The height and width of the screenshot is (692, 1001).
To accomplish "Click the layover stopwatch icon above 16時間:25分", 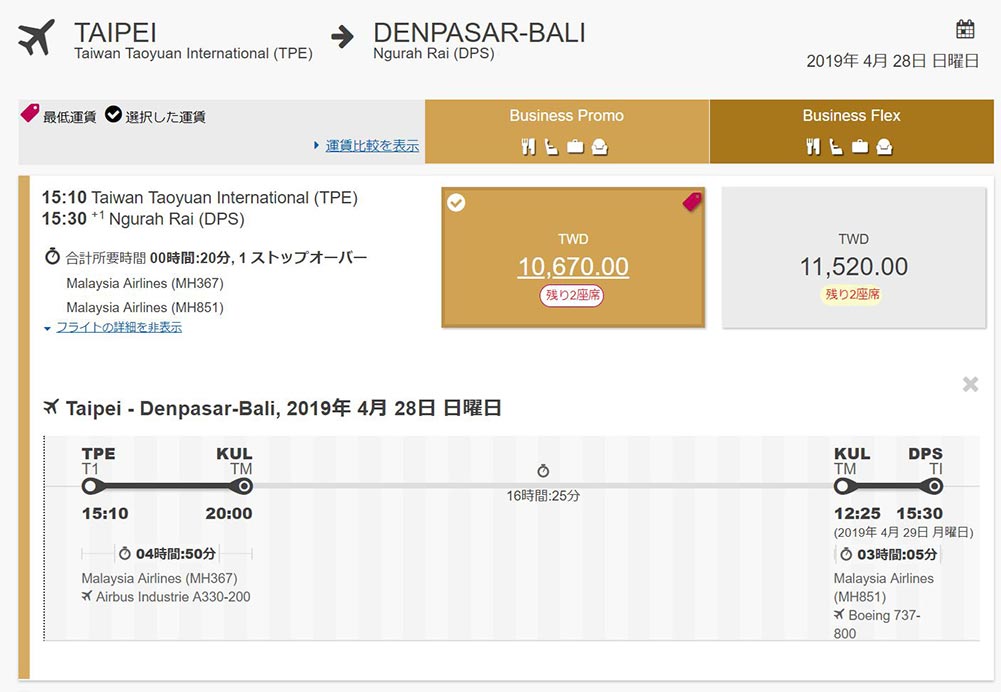I will click(543, 470).
